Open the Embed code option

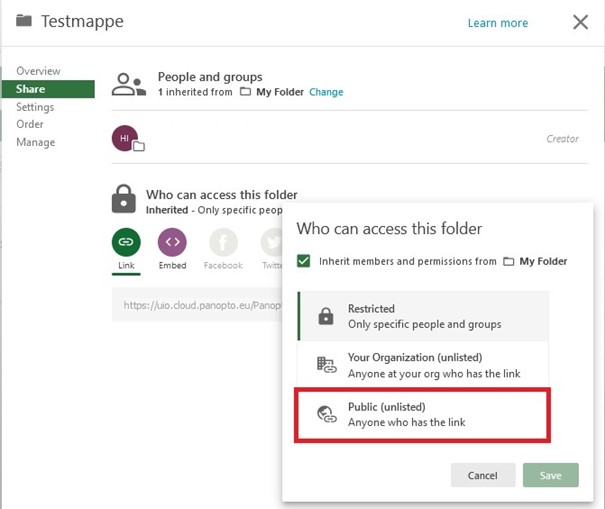pyautogui.click(x=172, y=242)
